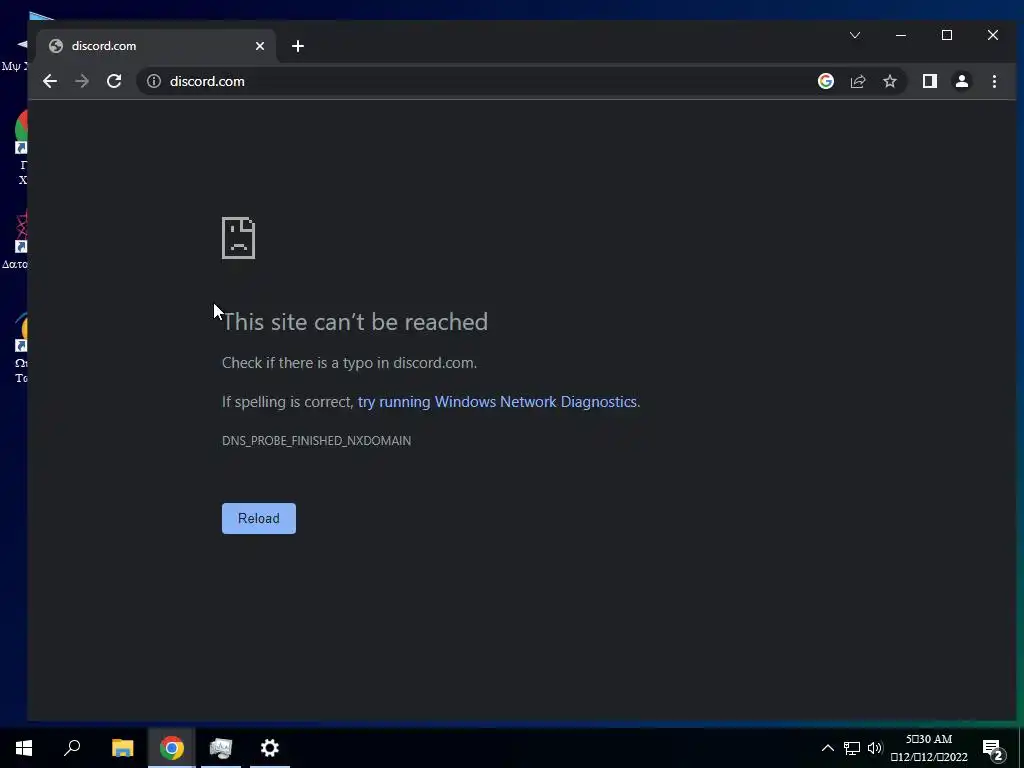Open Chrome's three-dot menu
This screenshot has height=768, width=1024.
click(994, 81)
